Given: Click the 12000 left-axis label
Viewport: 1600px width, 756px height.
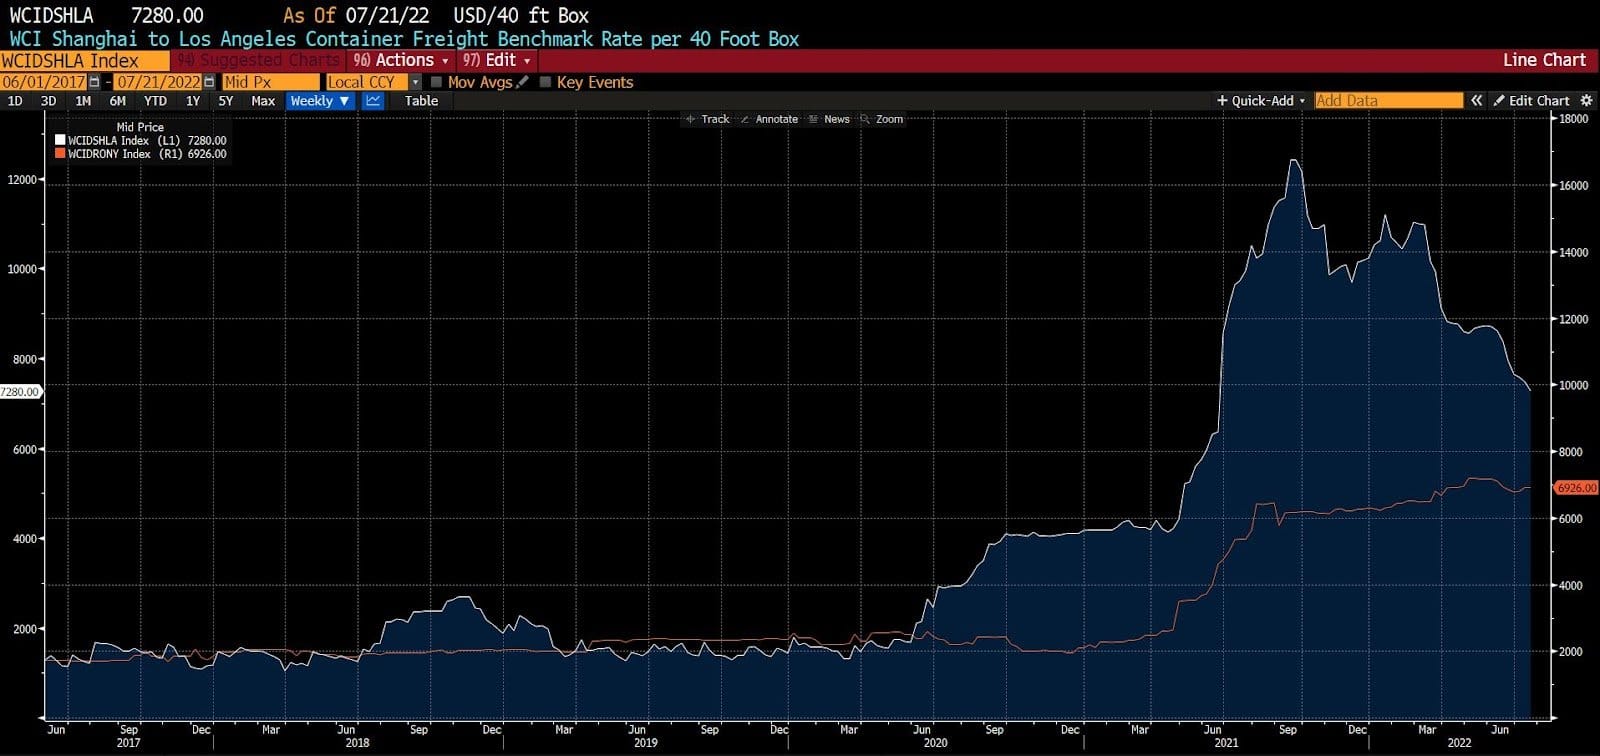Looking at the screenshot, I should [22, 180].
